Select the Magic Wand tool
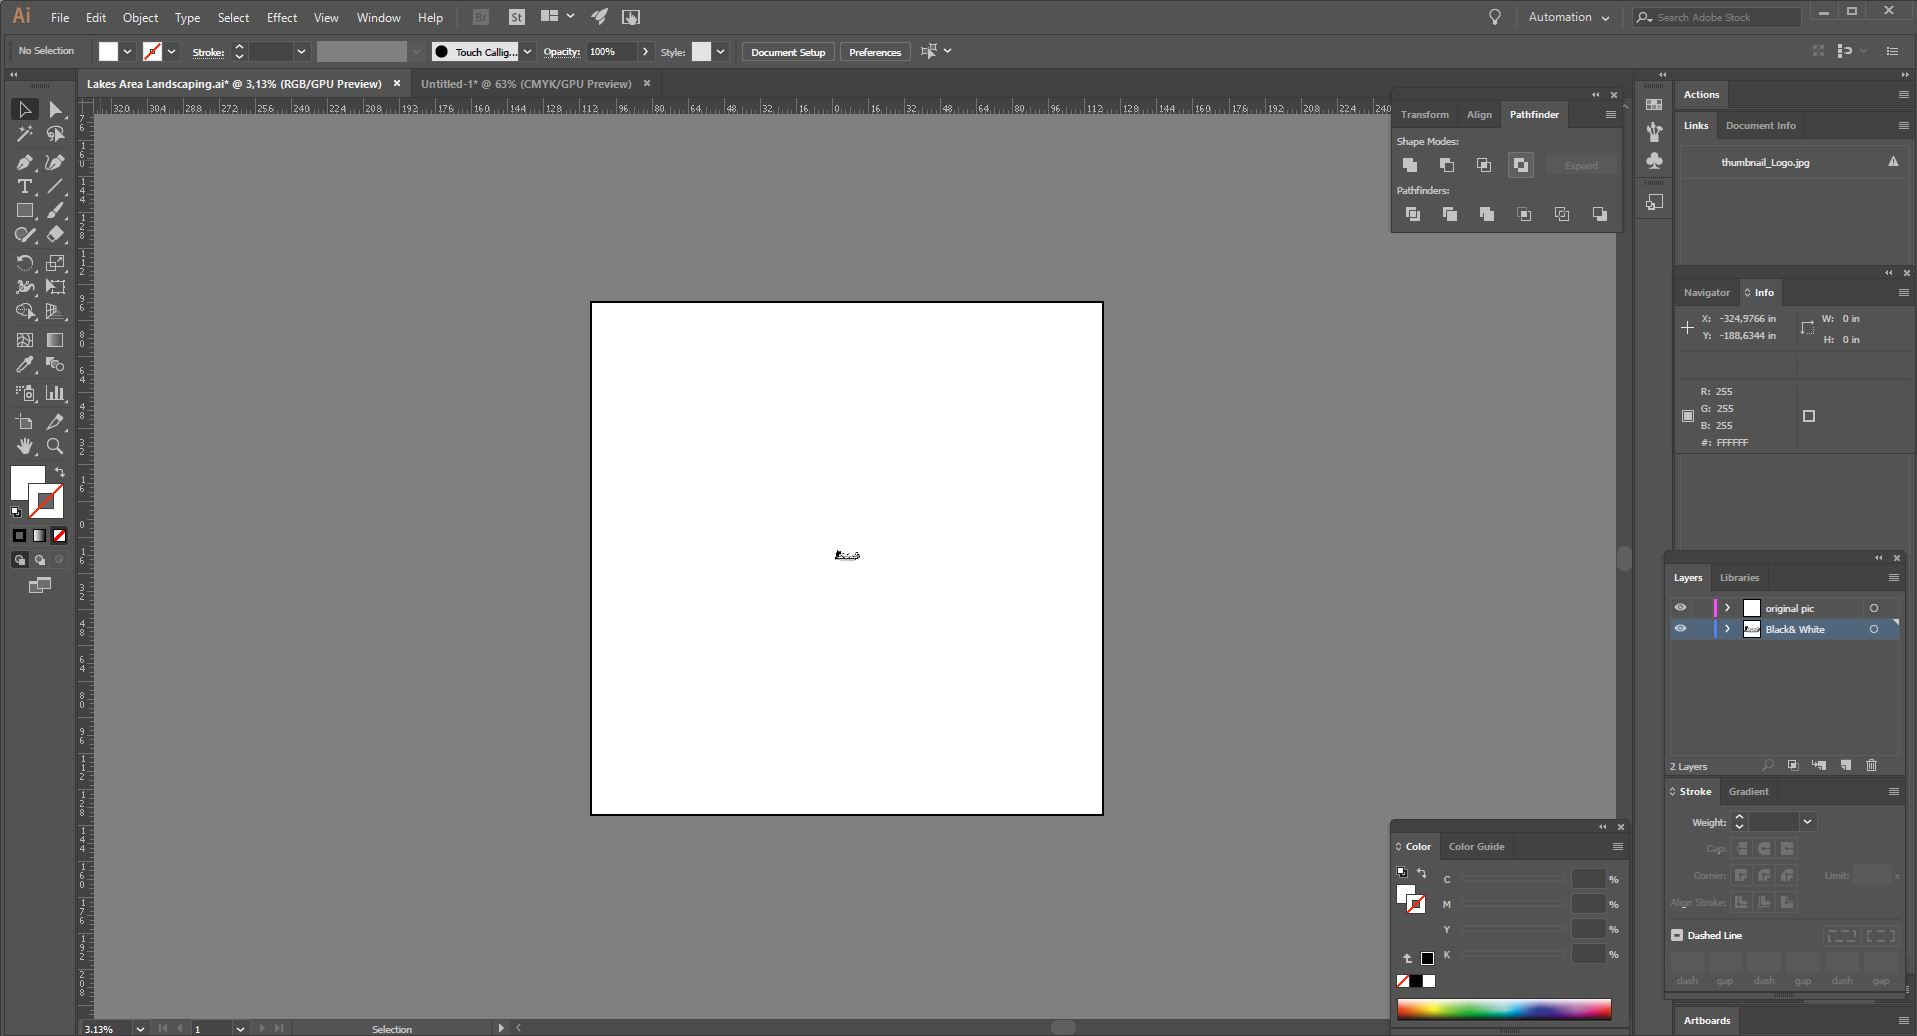Viewport: 1917px width, 1036px height. pos(25,134)
